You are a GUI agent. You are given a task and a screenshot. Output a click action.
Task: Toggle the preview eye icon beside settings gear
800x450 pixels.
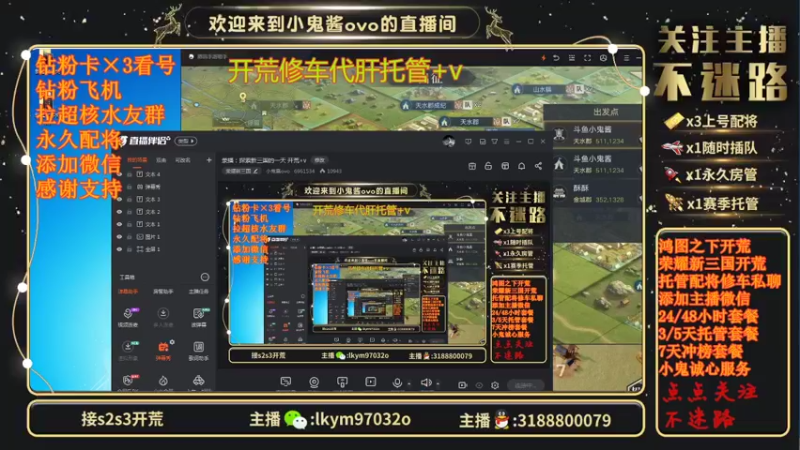click(479, 385)
